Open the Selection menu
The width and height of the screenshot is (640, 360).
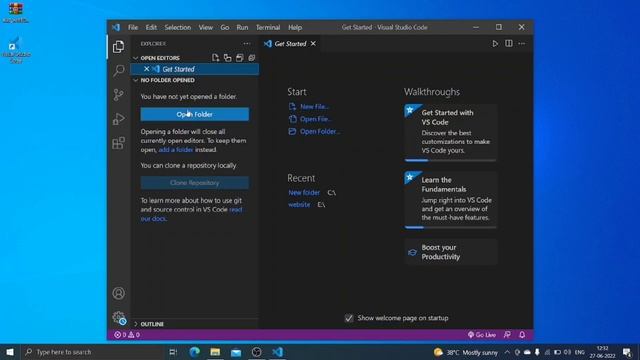click(x=178, y=27)
